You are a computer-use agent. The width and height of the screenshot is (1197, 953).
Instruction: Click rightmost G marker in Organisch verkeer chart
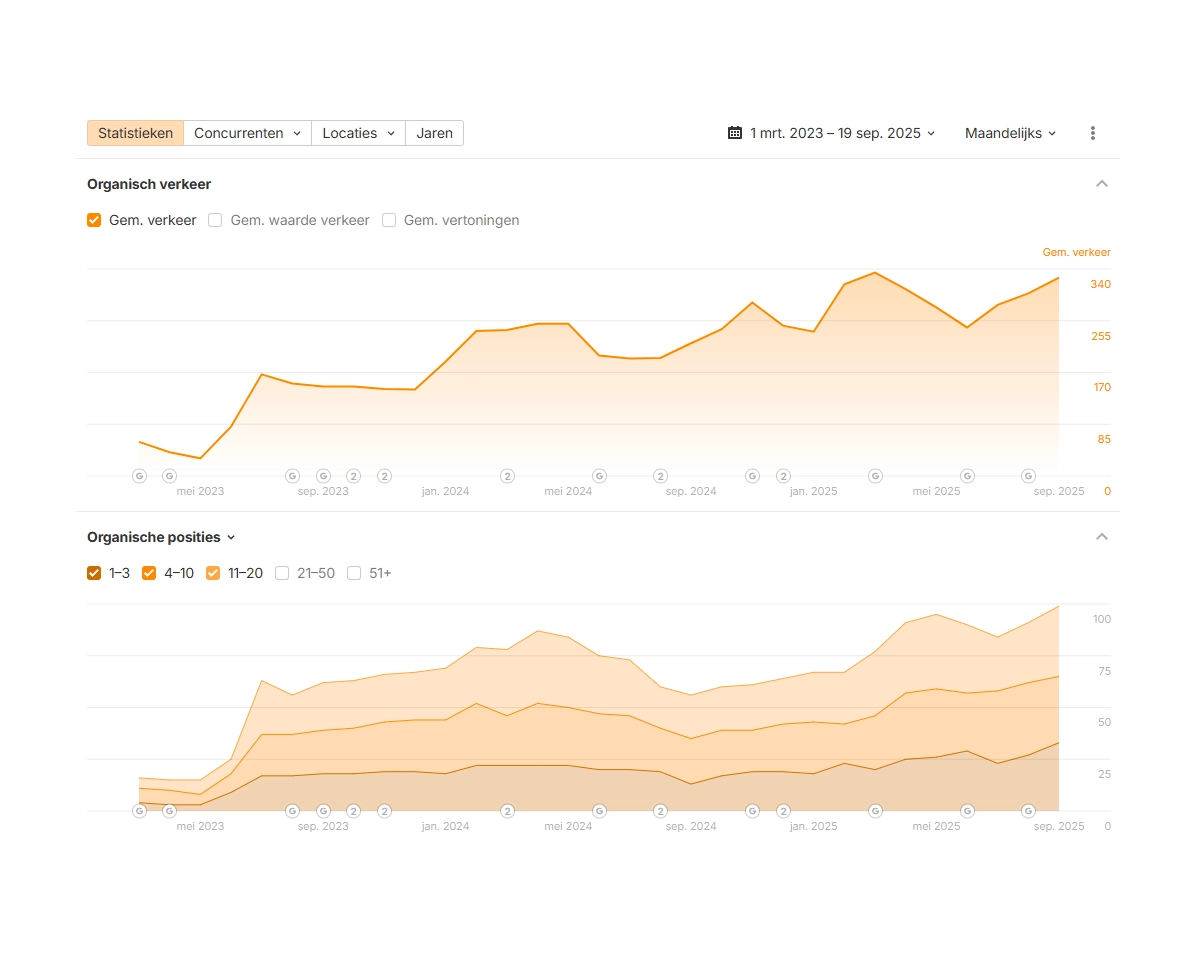tap(1028, 476)
